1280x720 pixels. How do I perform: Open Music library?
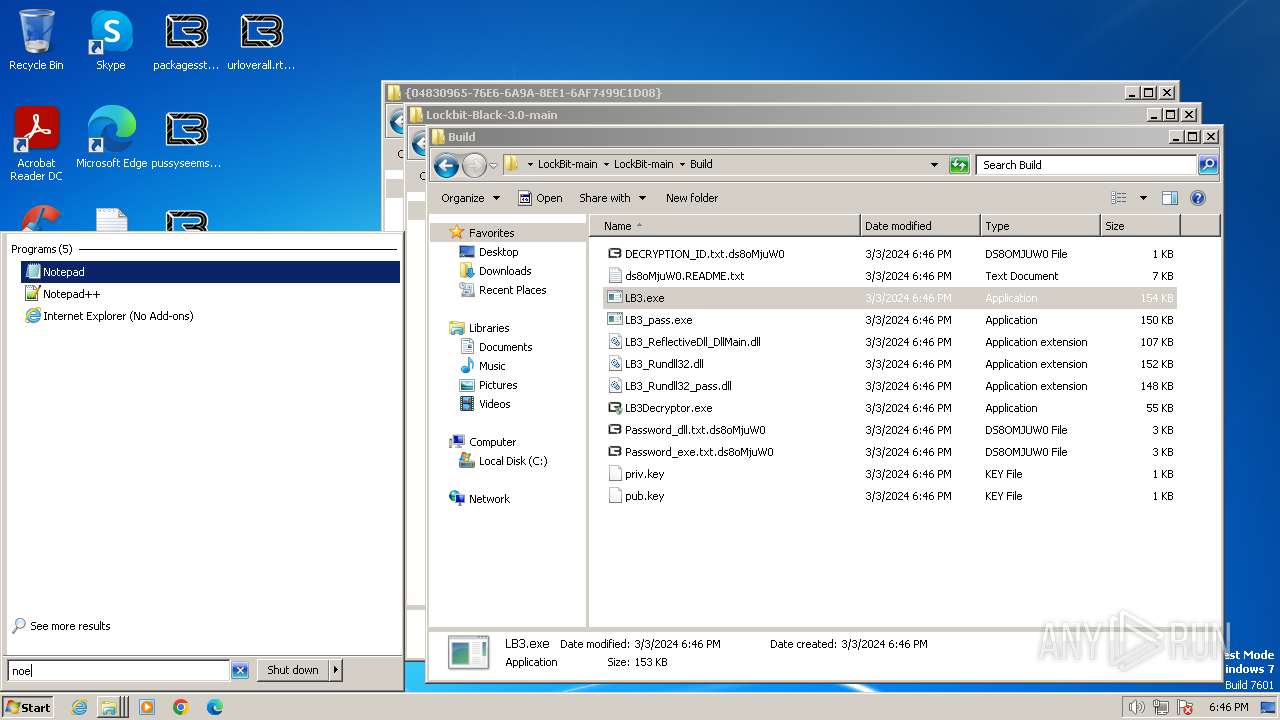[x=492, y=366]
